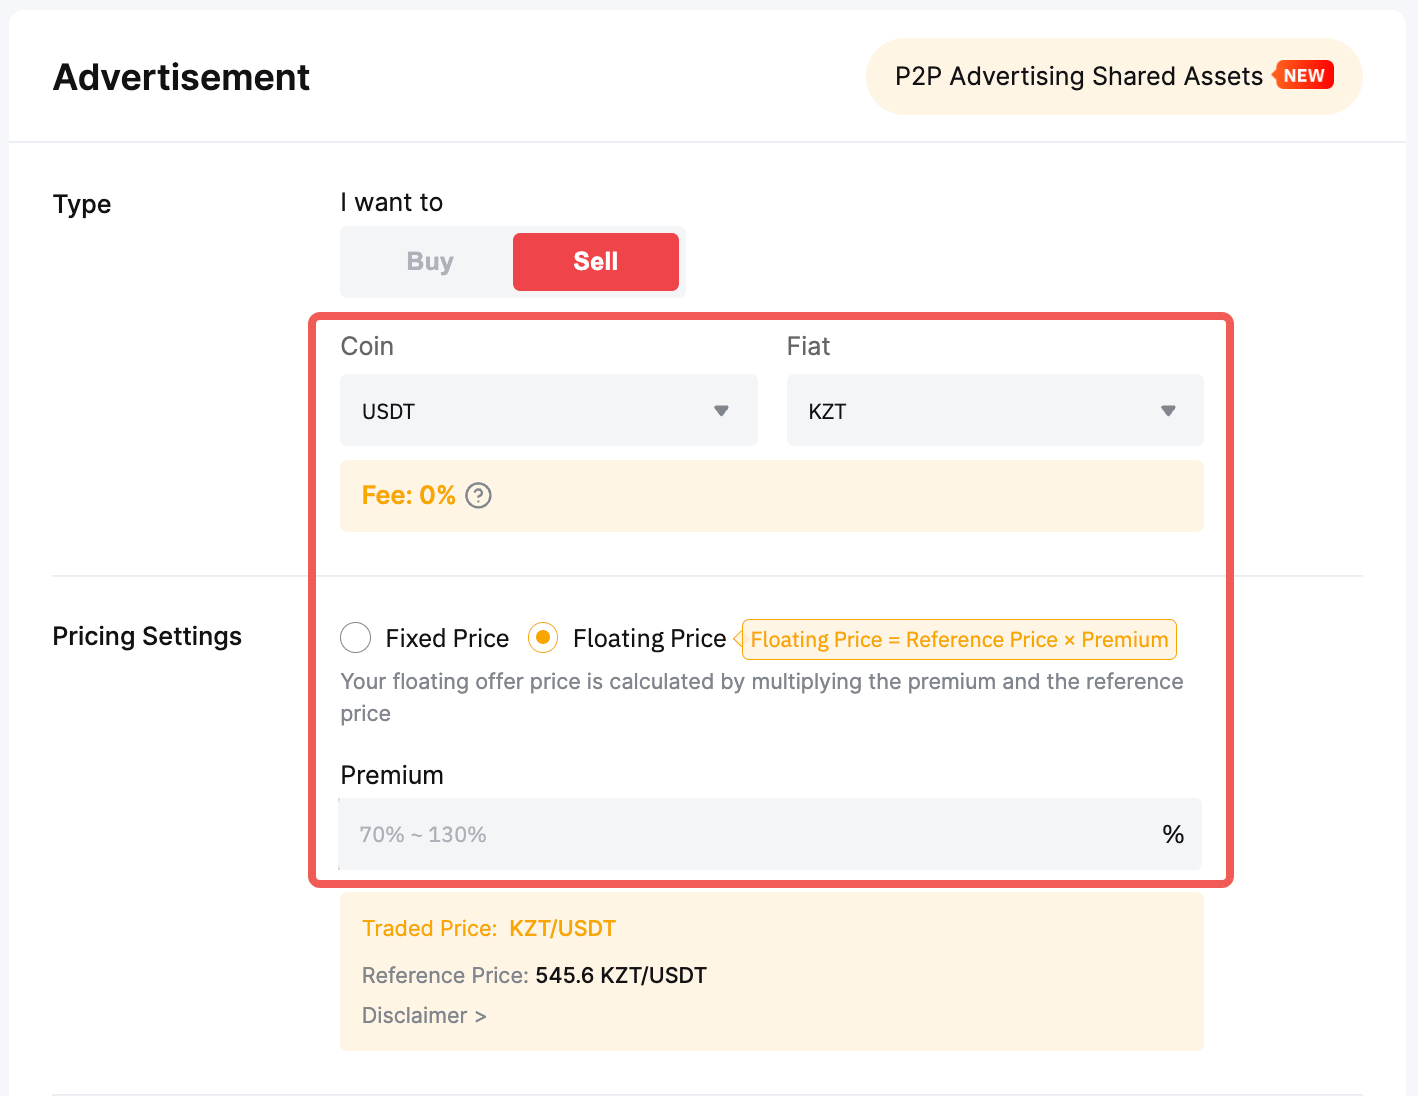
Task: Focus the Premium percentage input field
Action: point(740,835)
